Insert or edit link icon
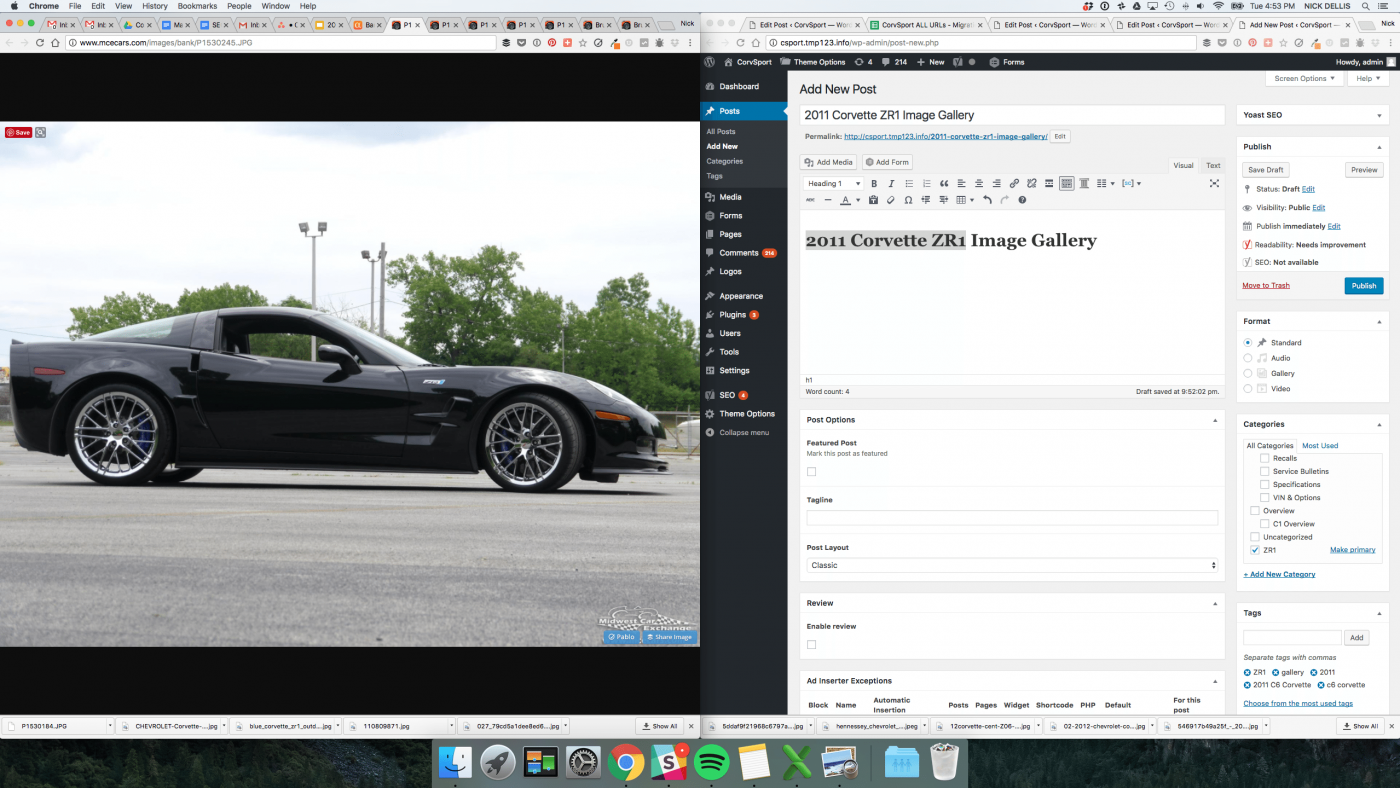This screenshot has width=1400, height=788. pyautogui.click(x=1014, y=184)
